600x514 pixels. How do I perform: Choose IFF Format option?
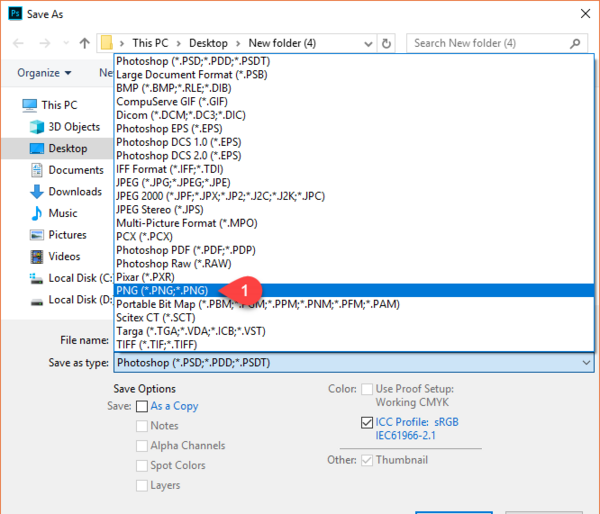point(354,169)
